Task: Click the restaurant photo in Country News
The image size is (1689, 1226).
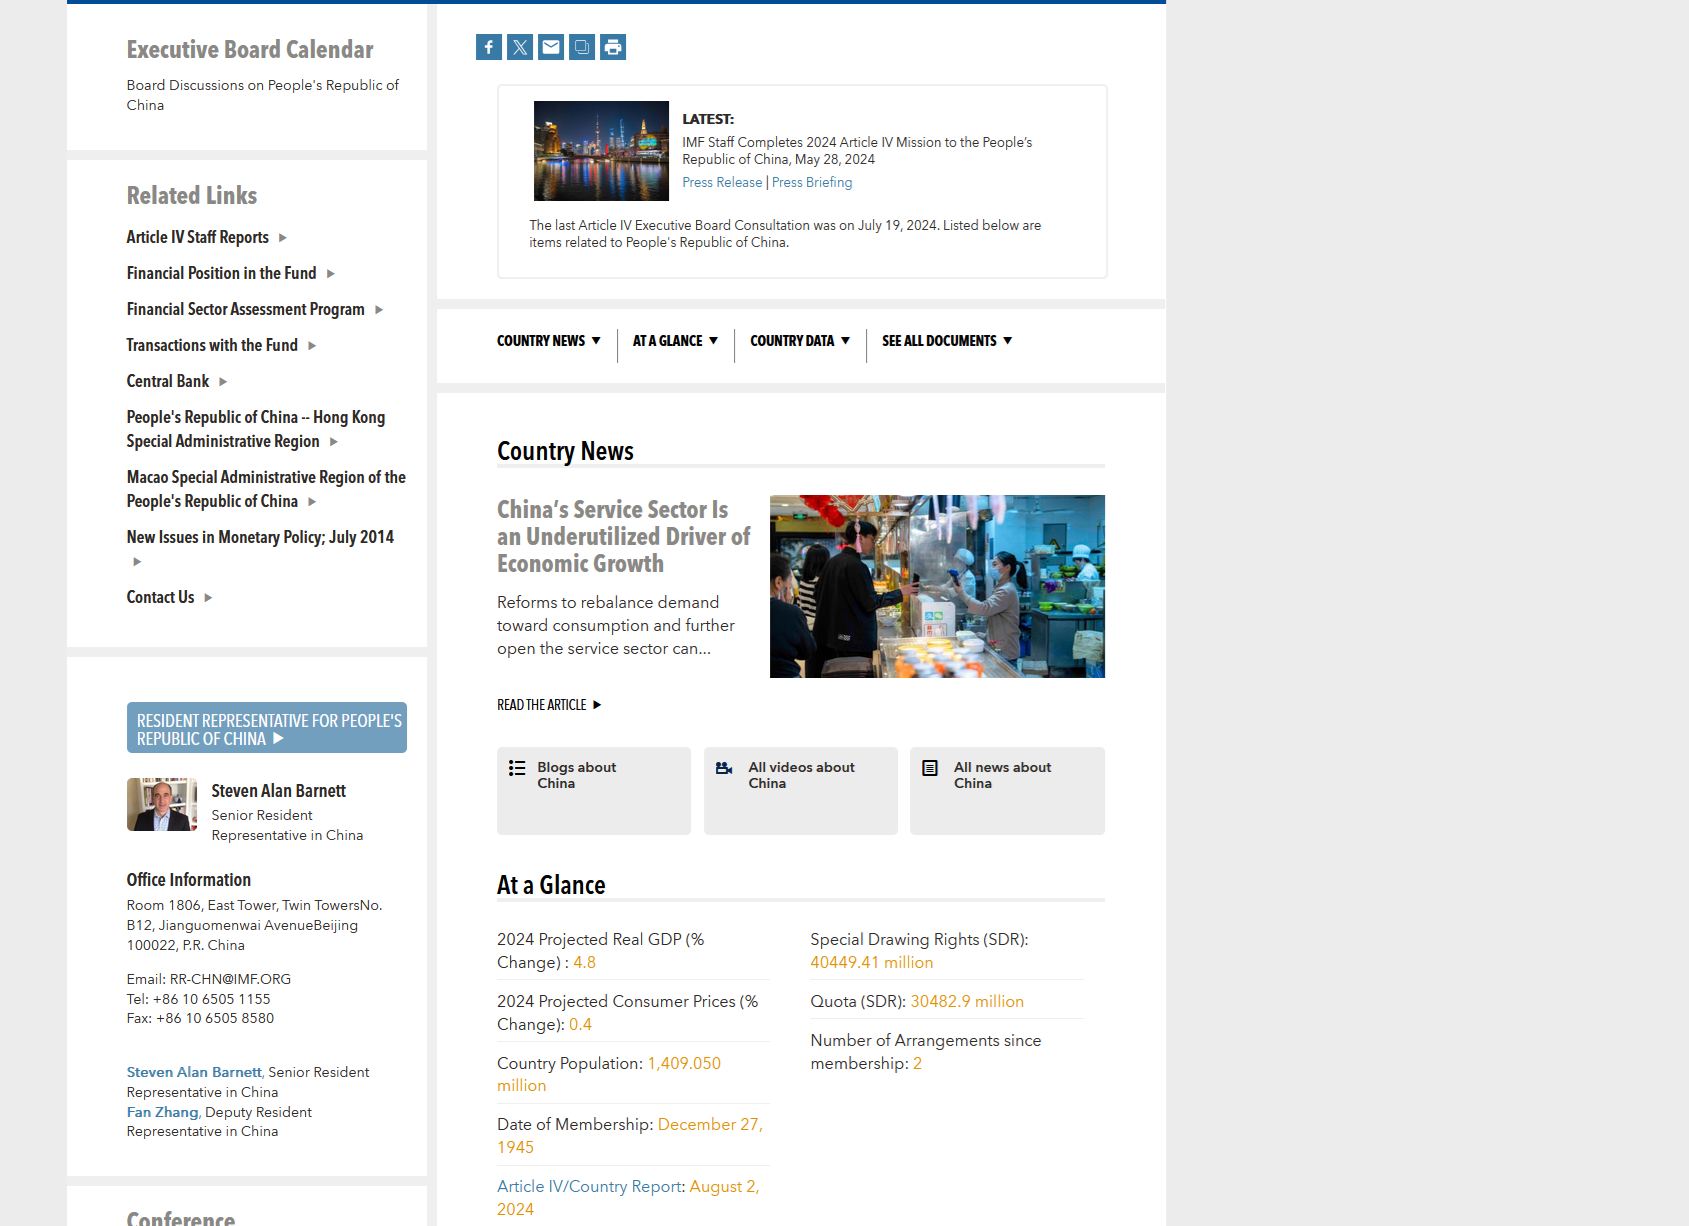Action: point(937,586)
